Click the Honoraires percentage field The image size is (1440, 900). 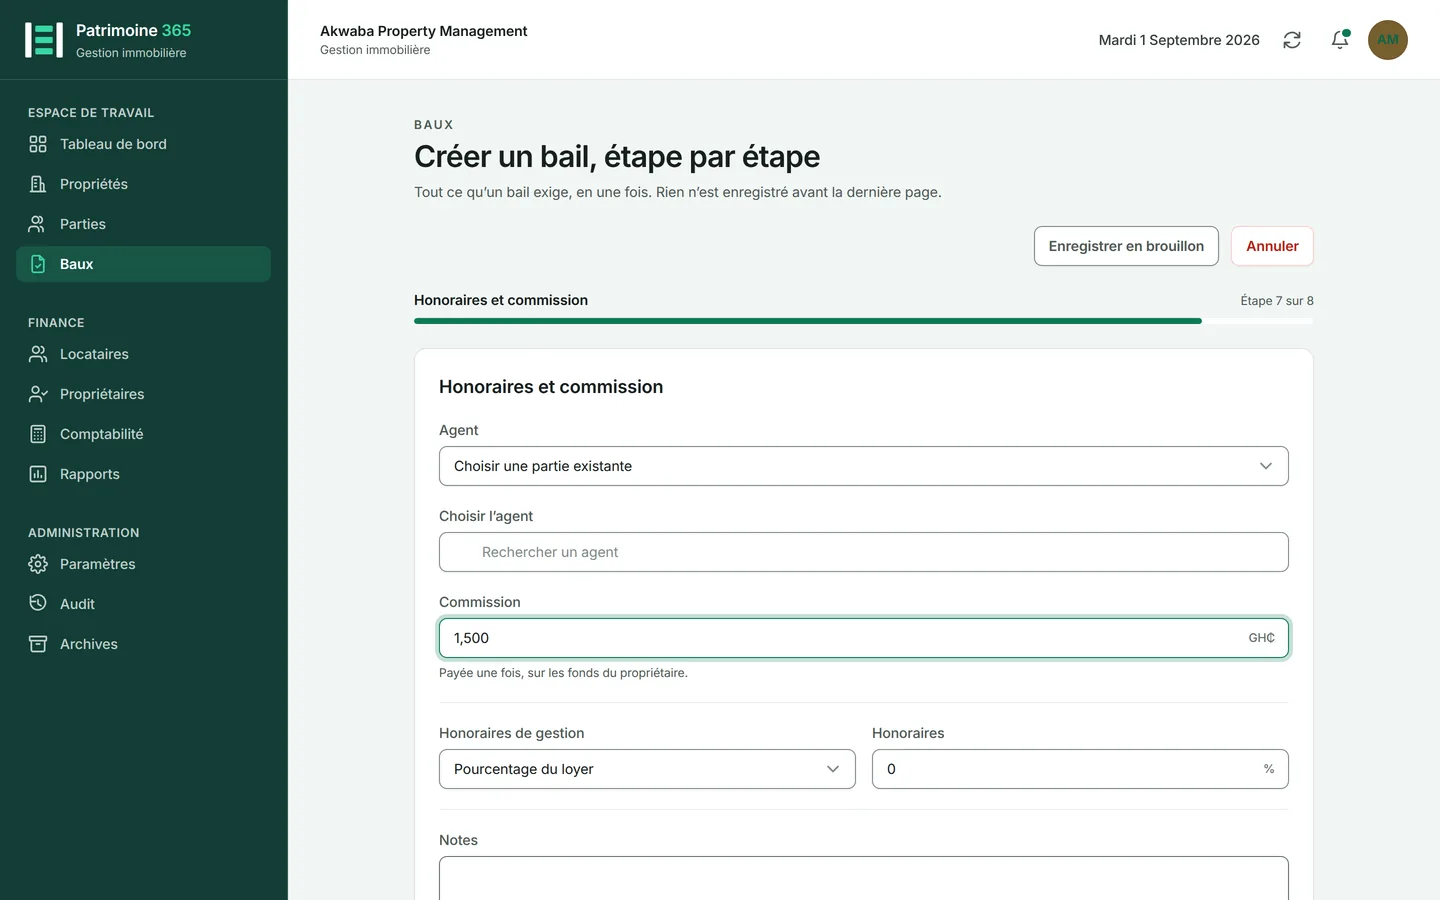(1080, 769)
